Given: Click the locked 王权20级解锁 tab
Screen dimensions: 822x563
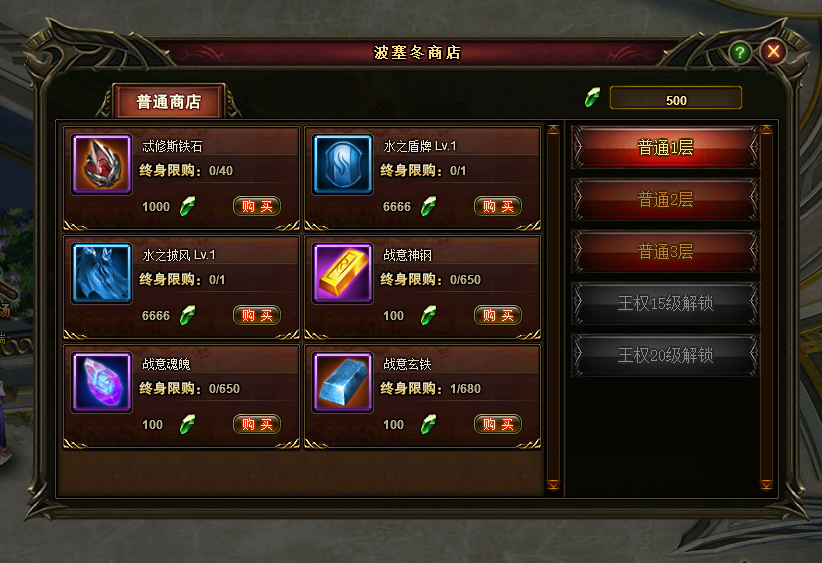Looking at the screenshot, I should point(665,355).
